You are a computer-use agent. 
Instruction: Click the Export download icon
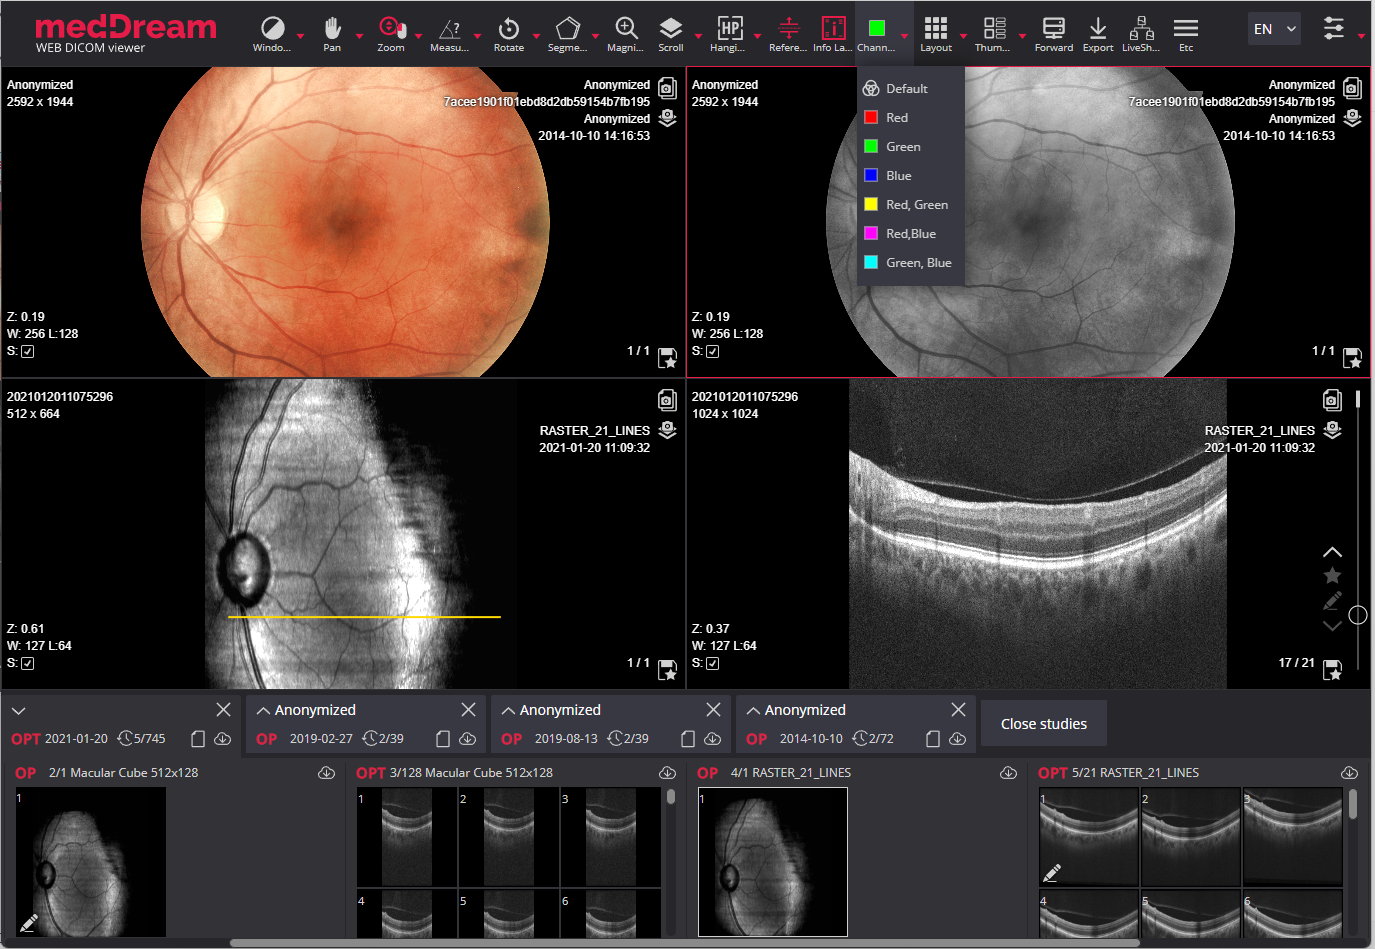pos(1098,33)
